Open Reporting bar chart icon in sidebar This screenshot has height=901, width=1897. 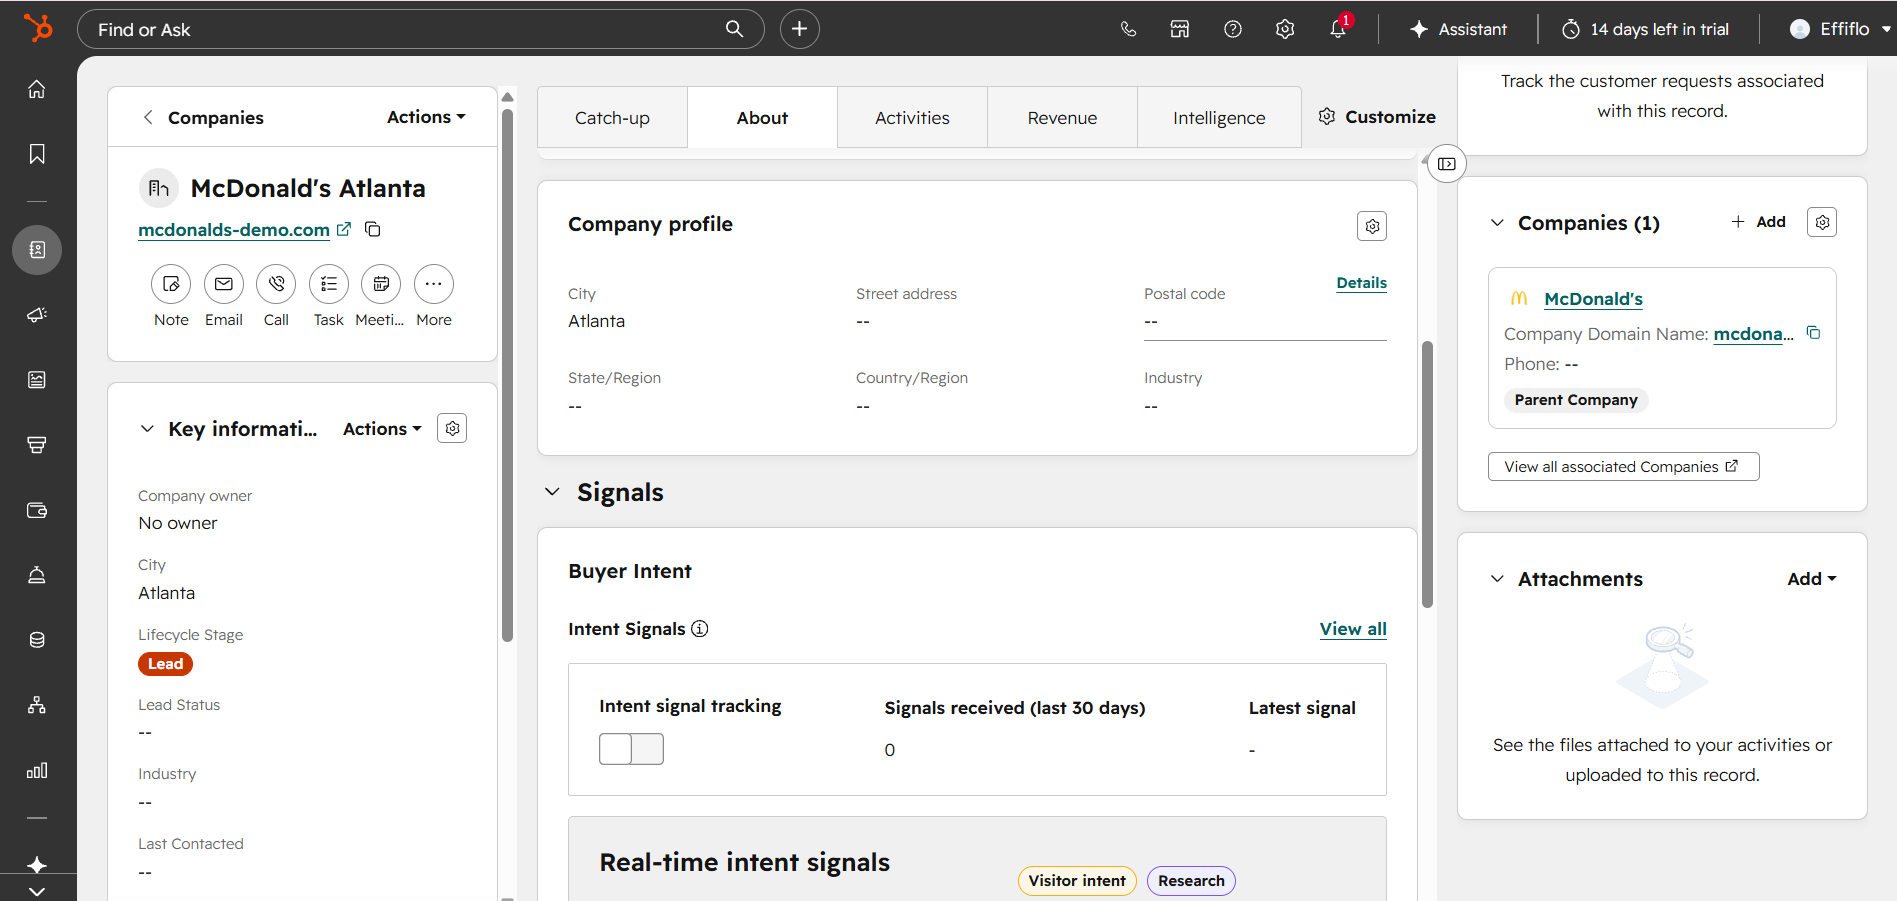(37, 770)
